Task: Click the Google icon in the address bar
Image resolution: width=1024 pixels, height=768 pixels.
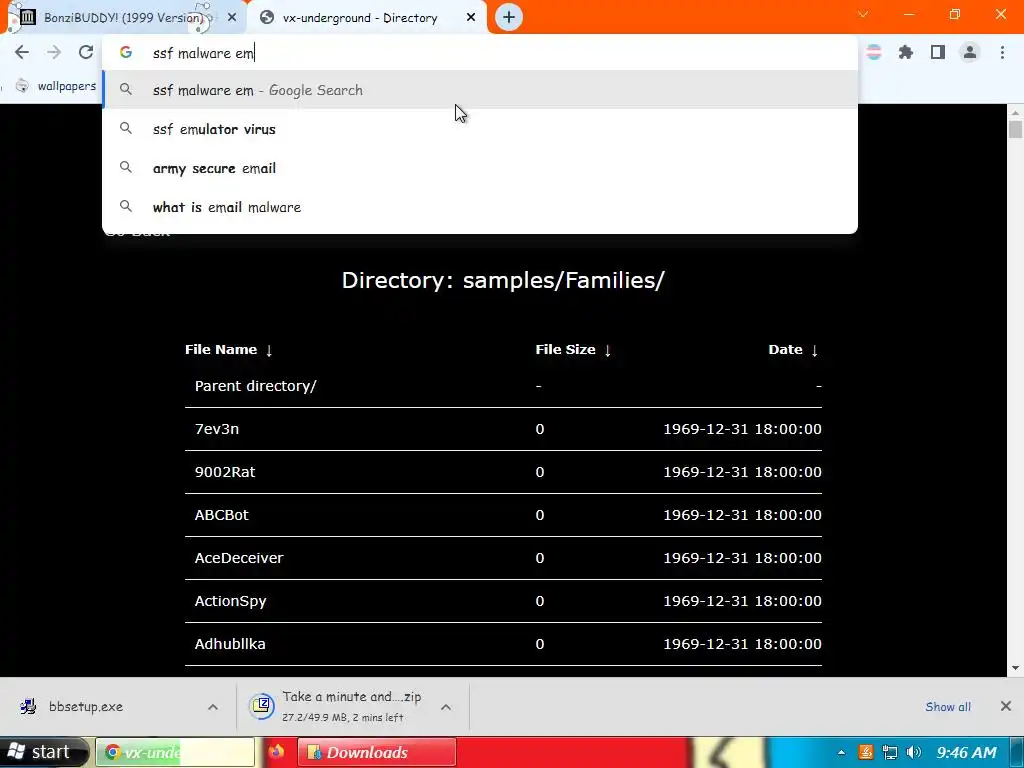Action: coord(126,53)
